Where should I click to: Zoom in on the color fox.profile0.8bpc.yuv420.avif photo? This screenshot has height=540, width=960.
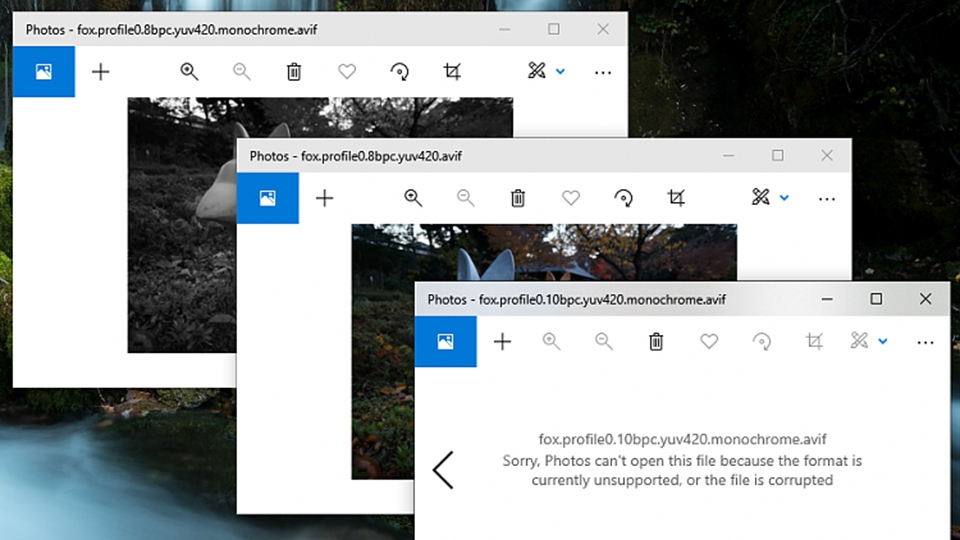(413, 198)
